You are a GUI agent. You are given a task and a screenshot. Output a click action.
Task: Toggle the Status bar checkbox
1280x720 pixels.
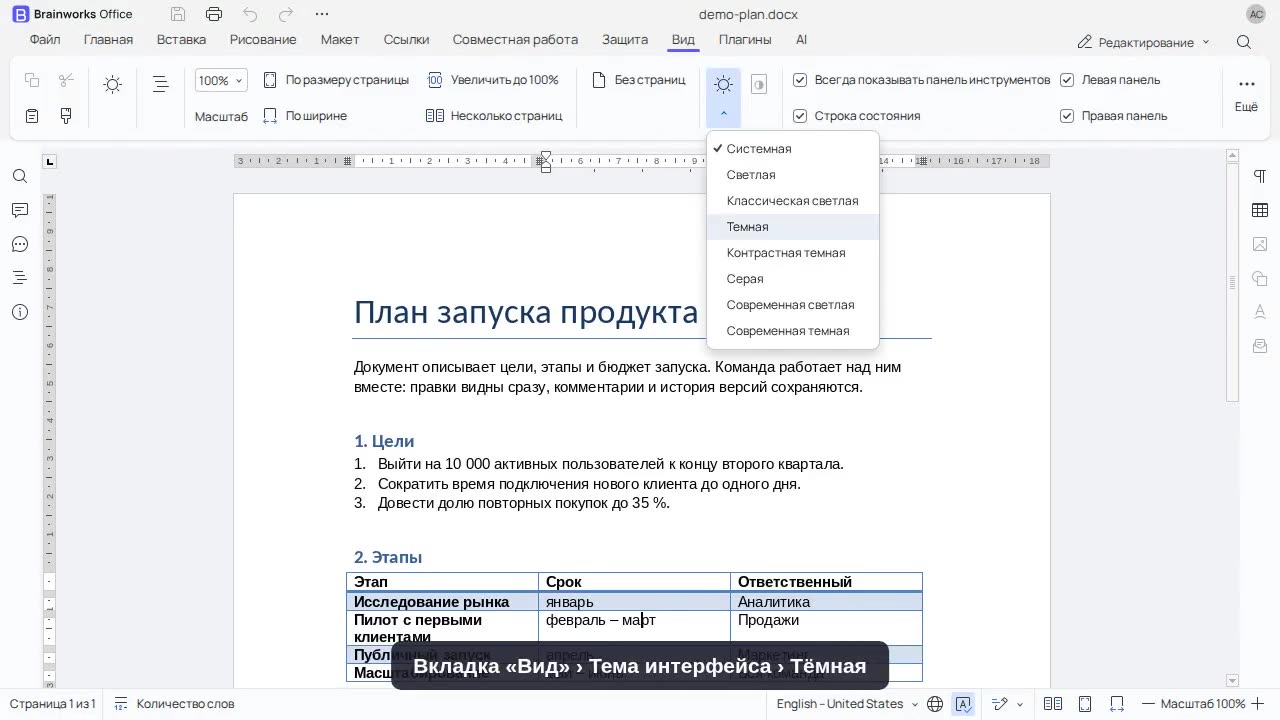[800, 116]
